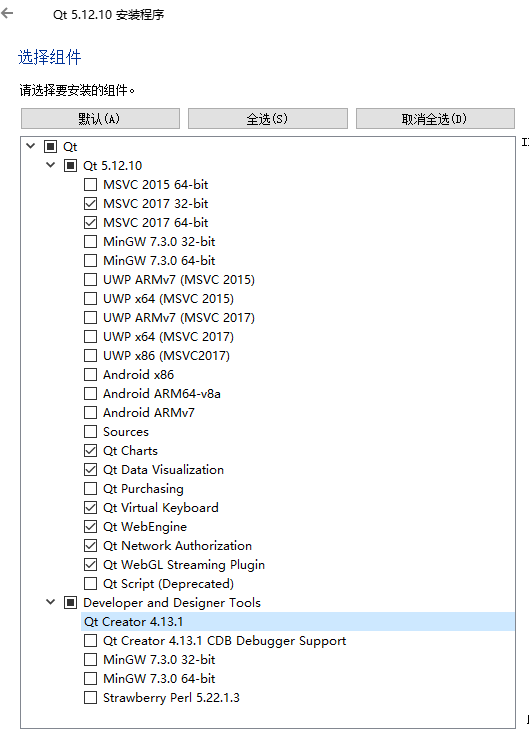Enable UWP x64 (MSVC 2015)
This screenshot has height=740, width=529.
tap(90, 298)
